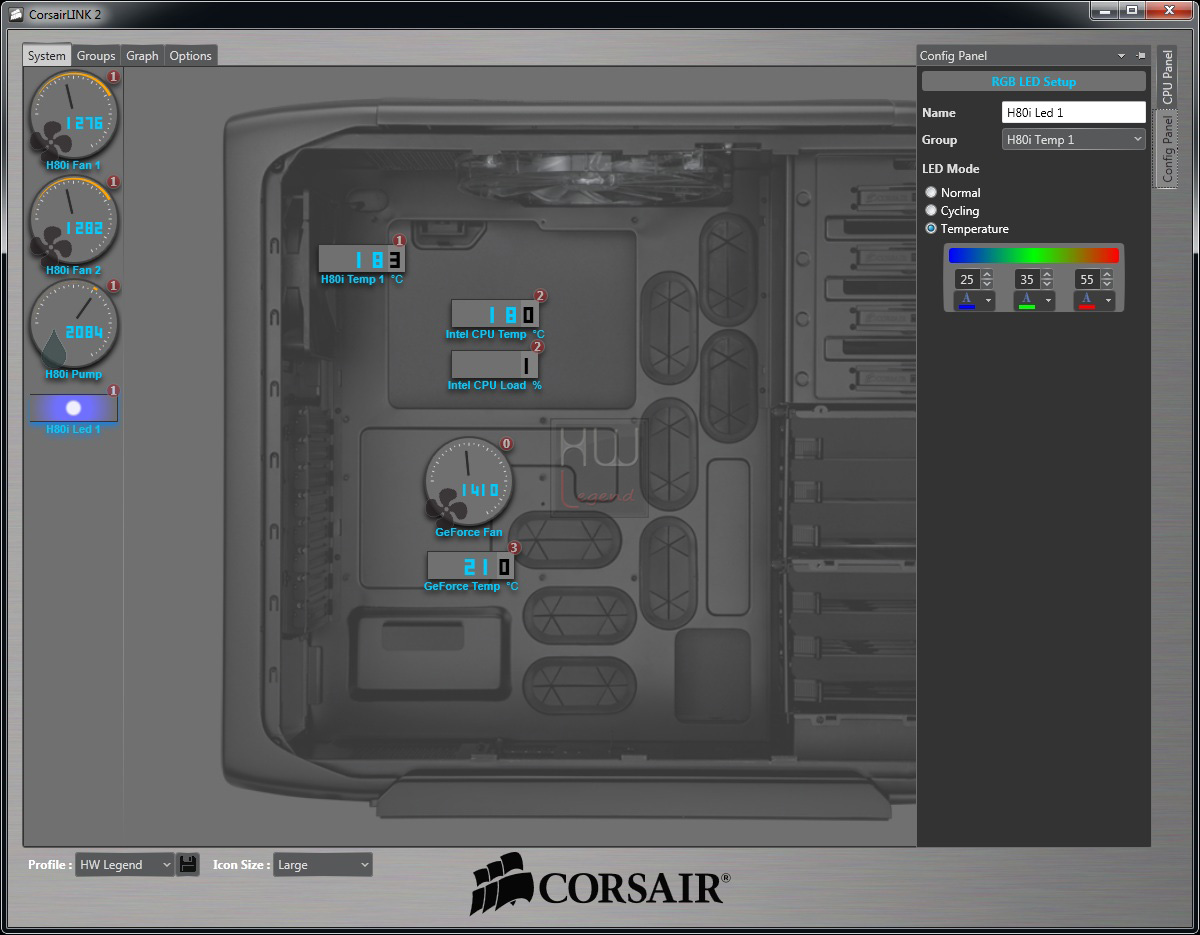This screenshot has height=935, width=1200.
Task: Click the green color swatch button
Action: point(1027,301)
